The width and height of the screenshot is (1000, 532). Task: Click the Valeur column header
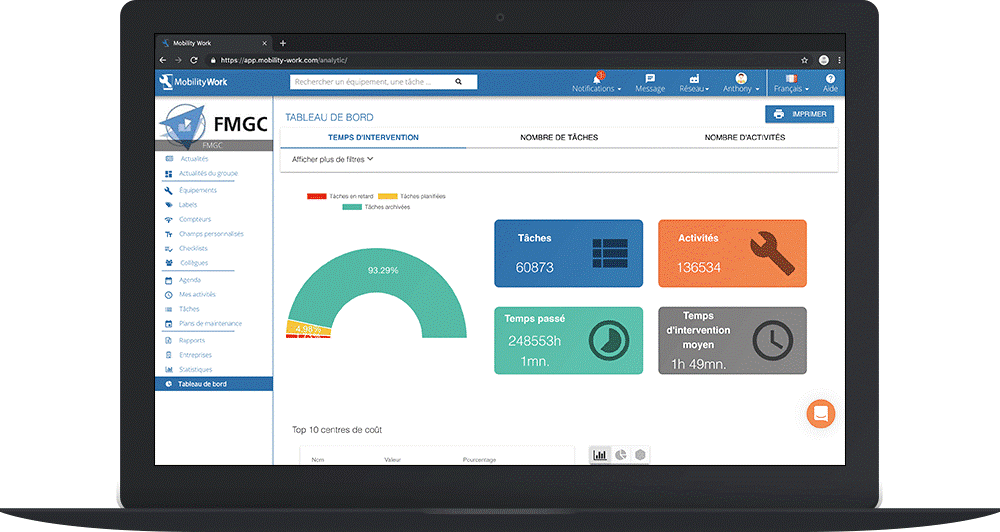[x=392, y=459]
